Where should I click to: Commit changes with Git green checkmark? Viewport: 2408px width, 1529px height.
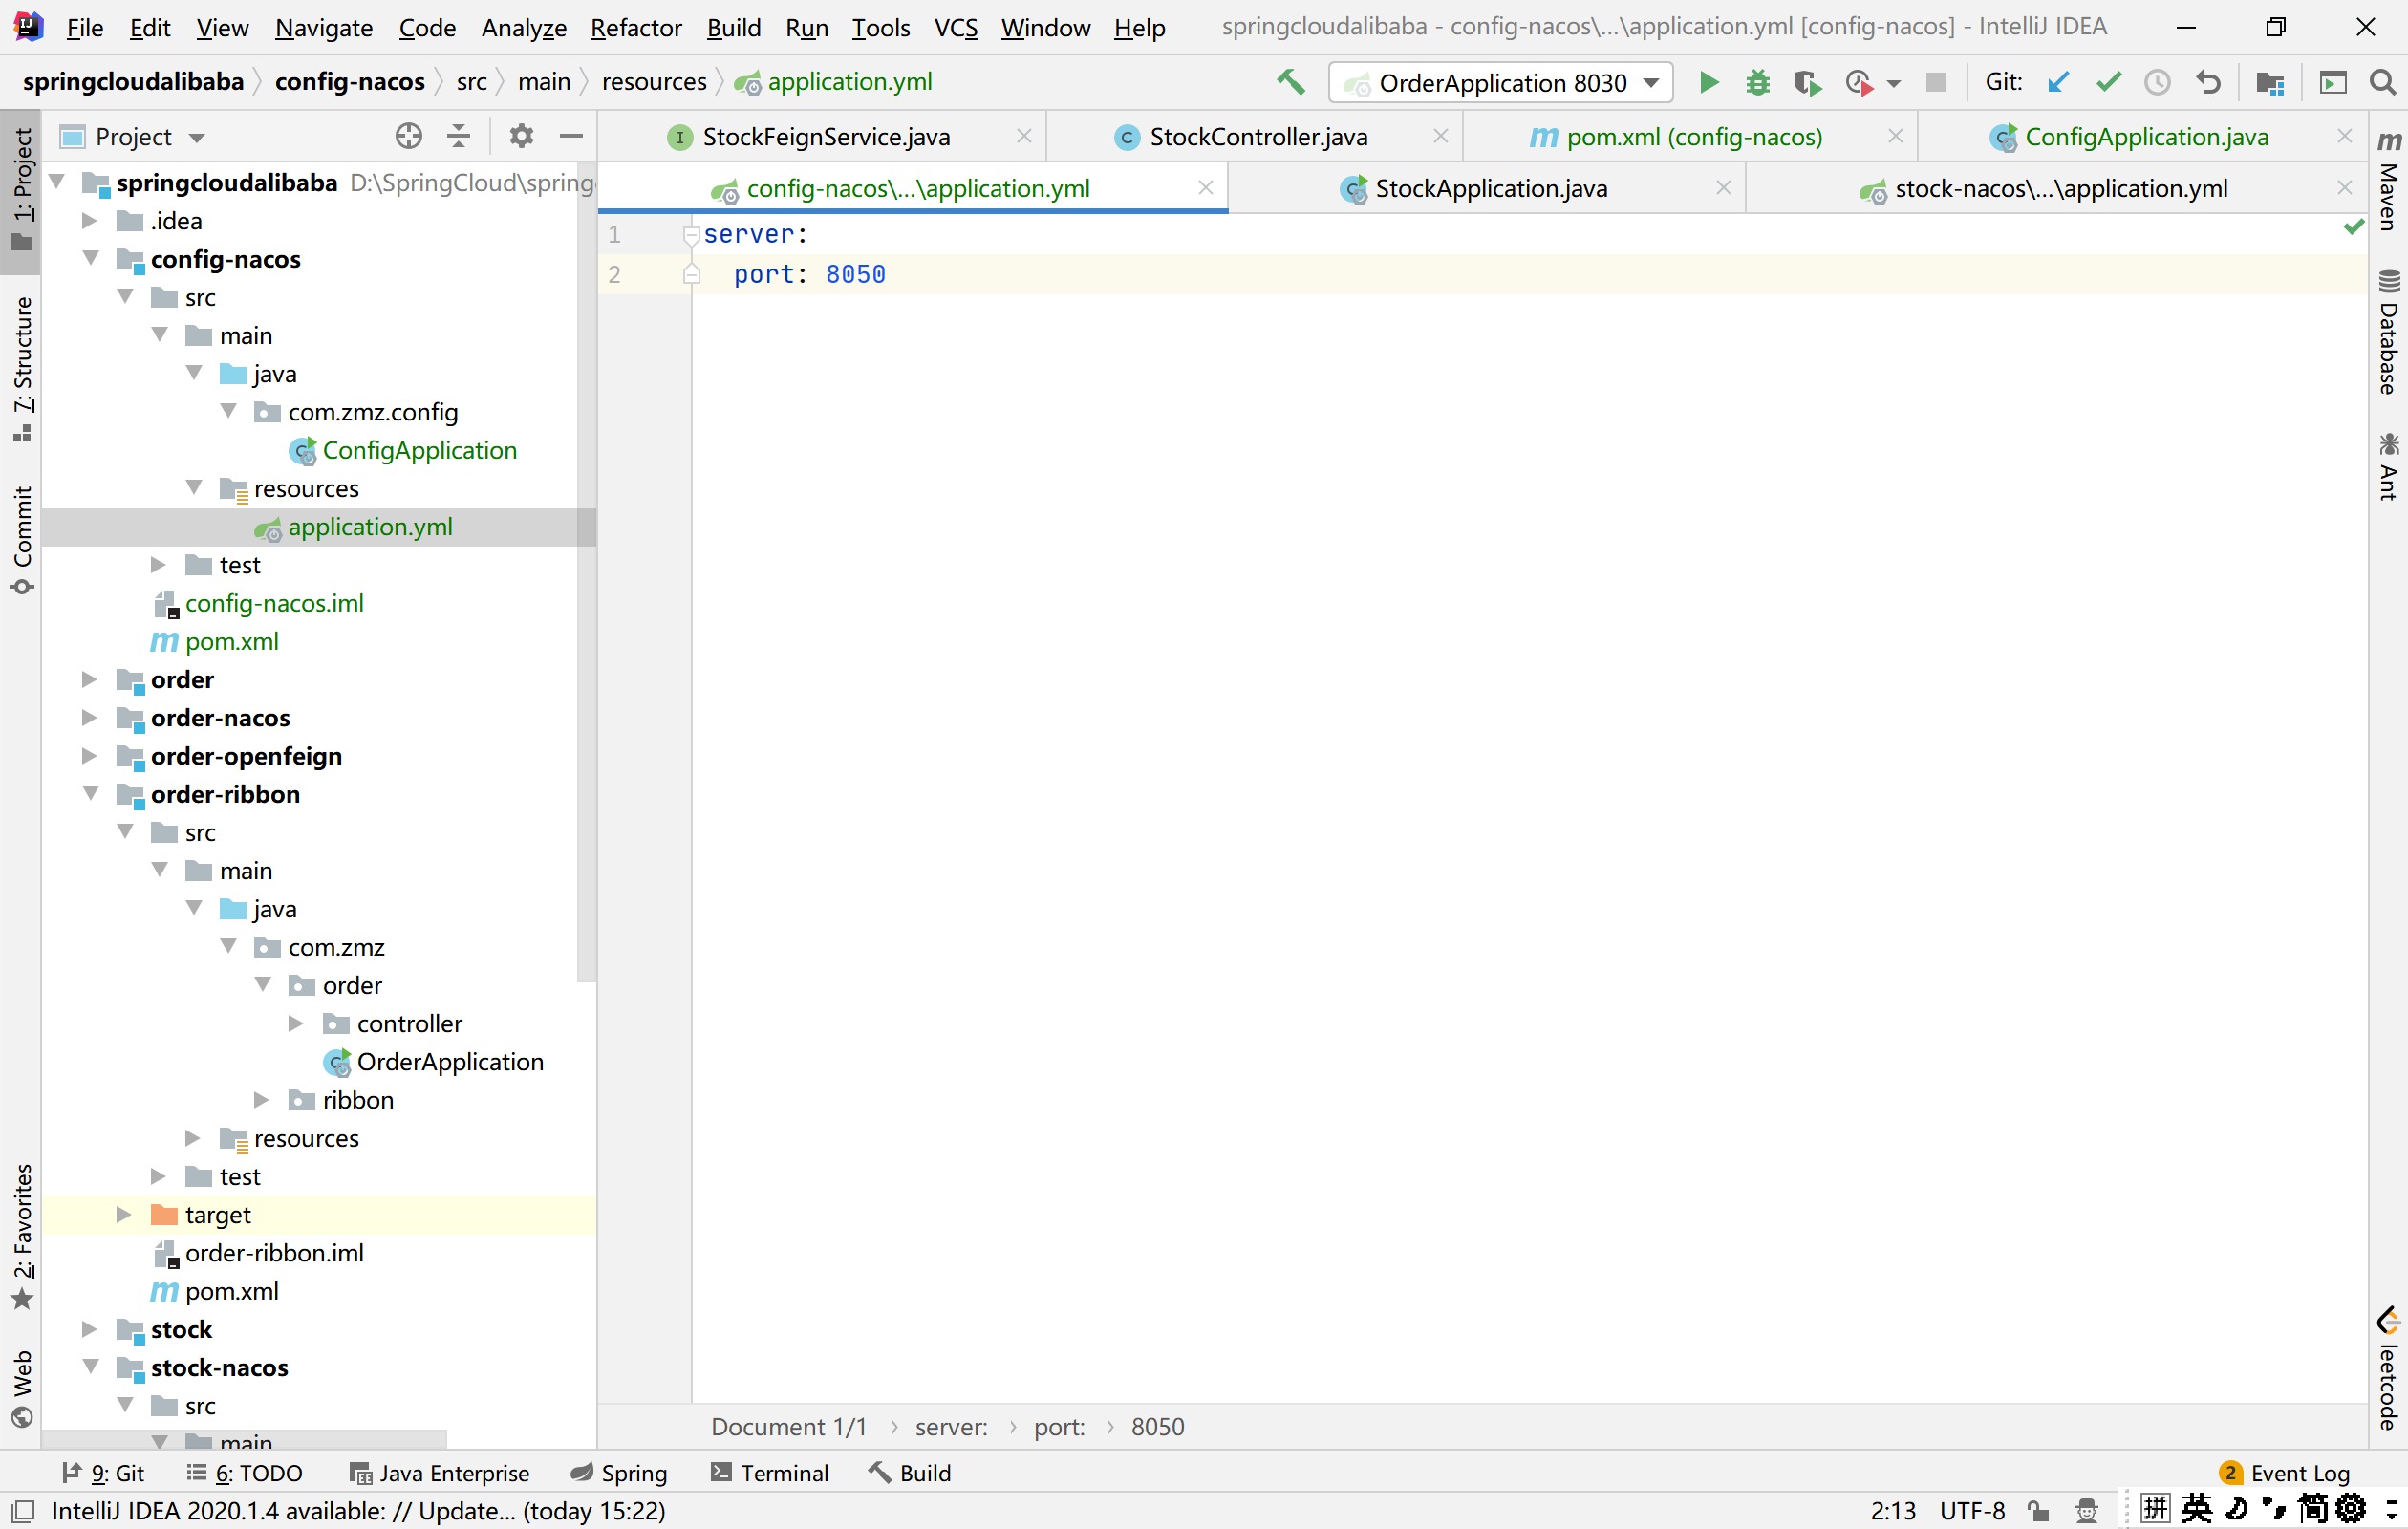[2109, 82]
